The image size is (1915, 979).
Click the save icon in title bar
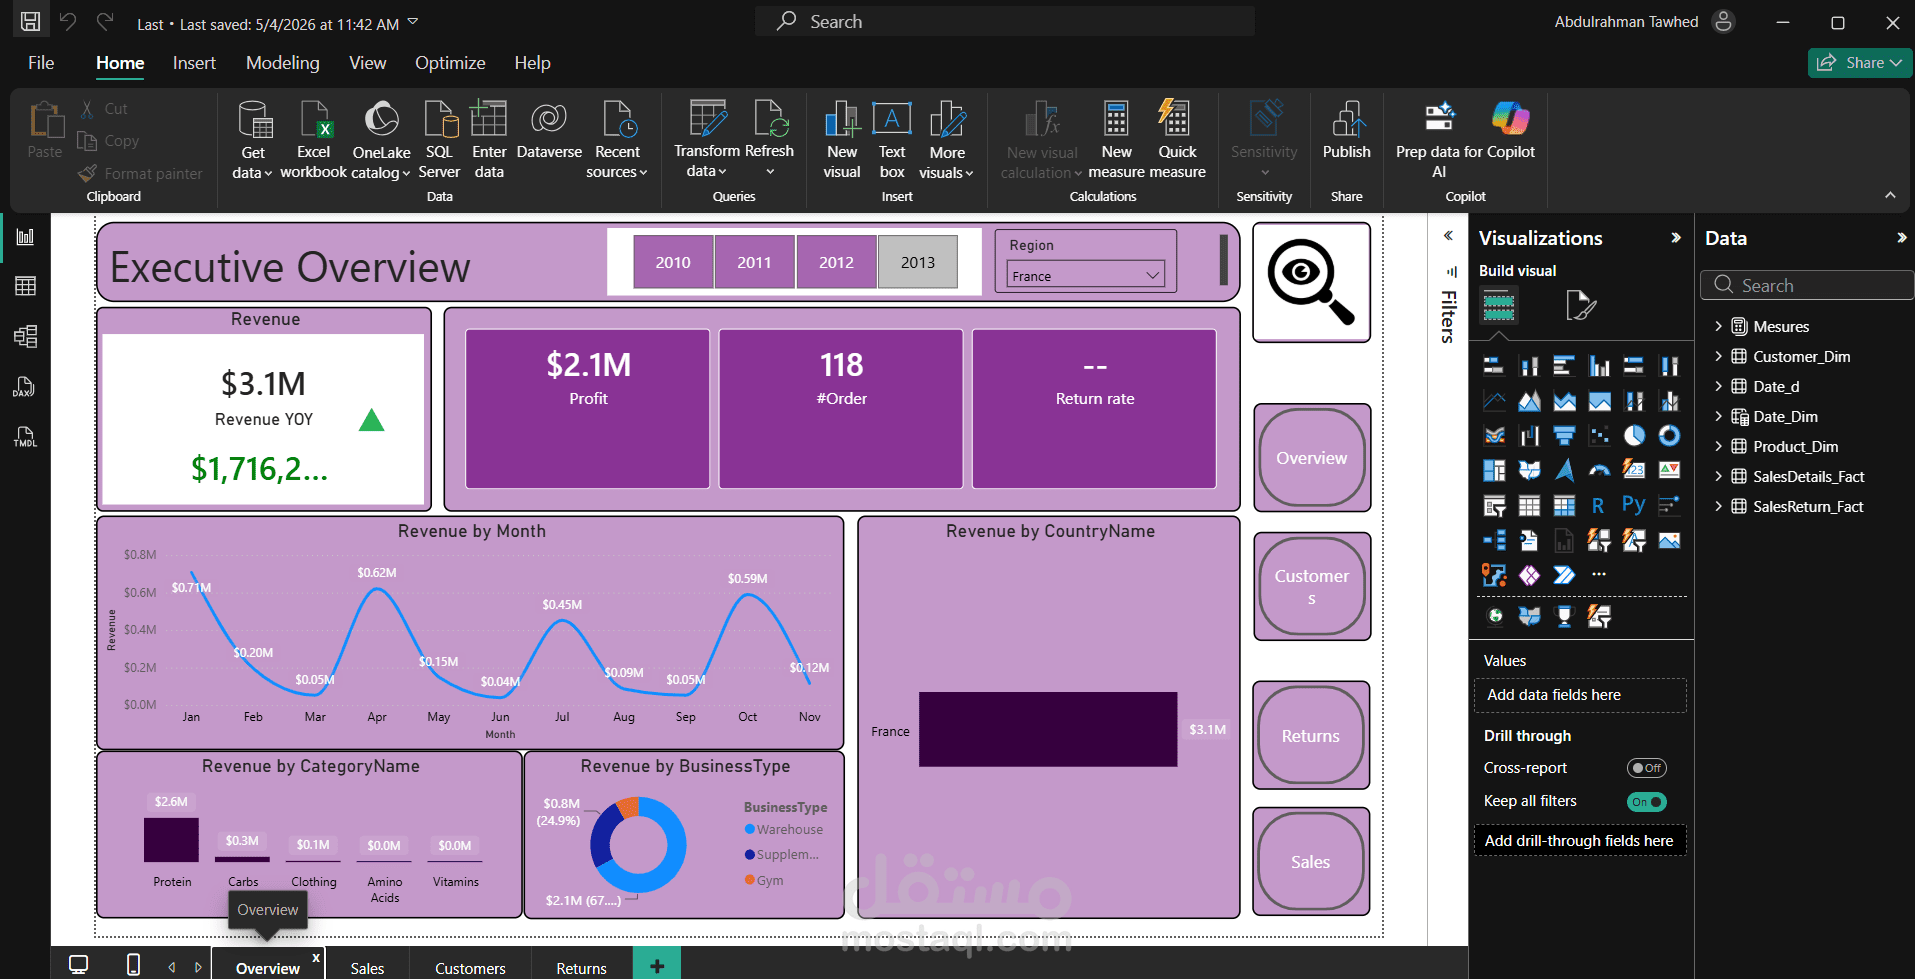coord(31,21)
